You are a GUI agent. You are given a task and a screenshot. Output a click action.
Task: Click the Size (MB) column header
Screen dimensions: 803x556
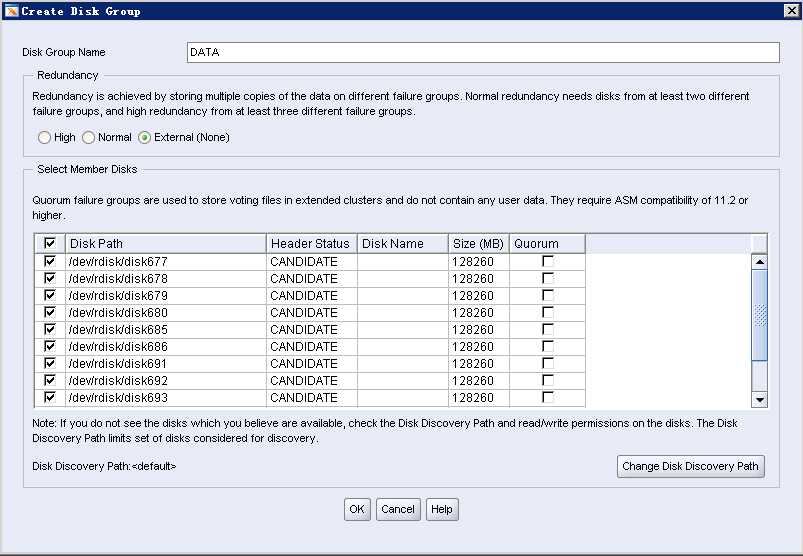479,244
